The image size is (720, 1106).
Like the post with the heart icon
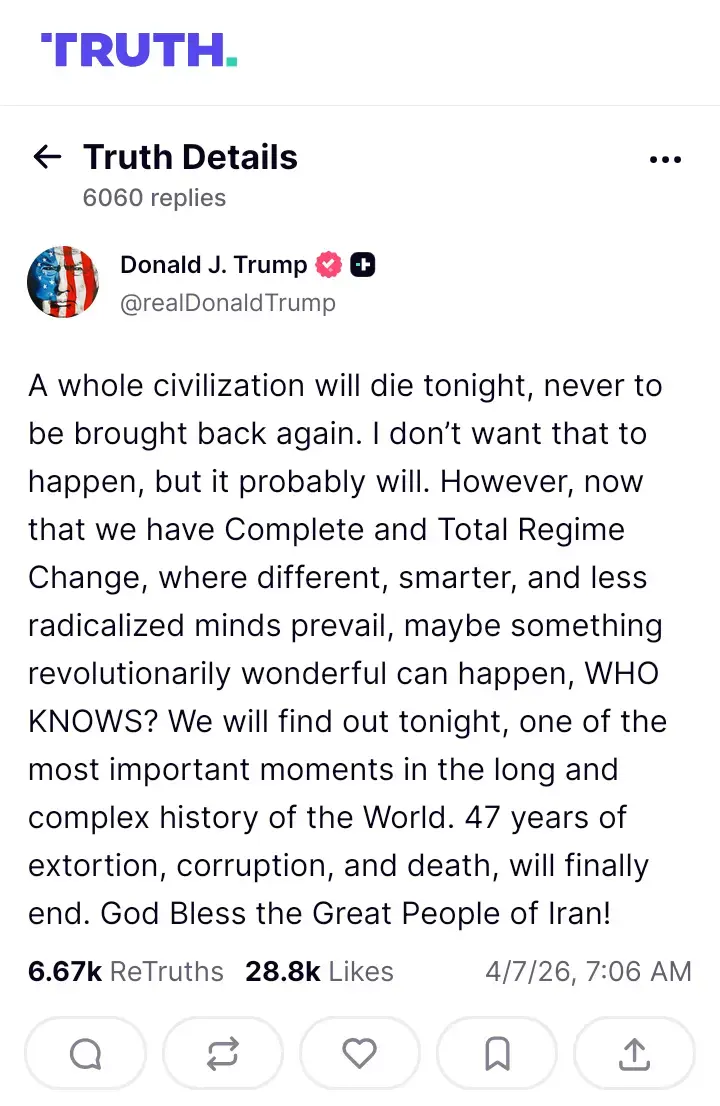click(359, 1053)
